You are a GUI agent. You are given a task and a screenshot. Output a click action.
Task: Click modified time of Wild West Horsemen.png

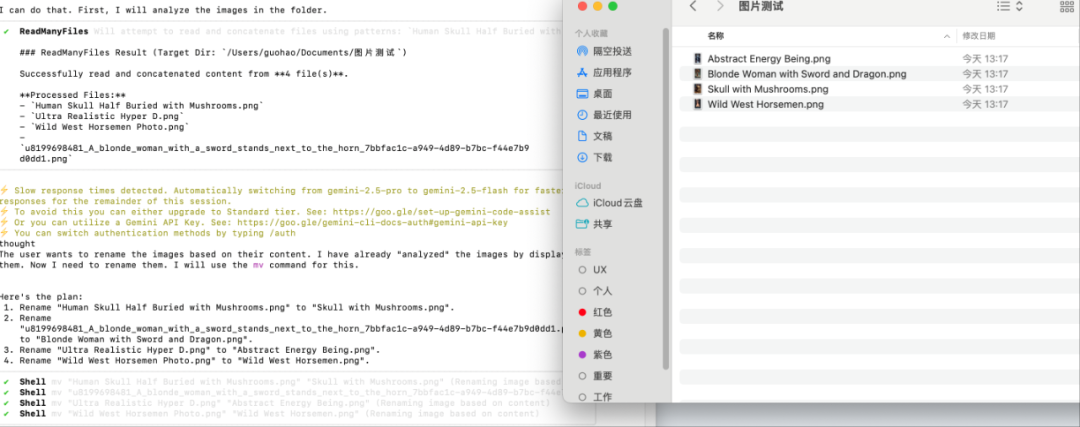(985, 105)
